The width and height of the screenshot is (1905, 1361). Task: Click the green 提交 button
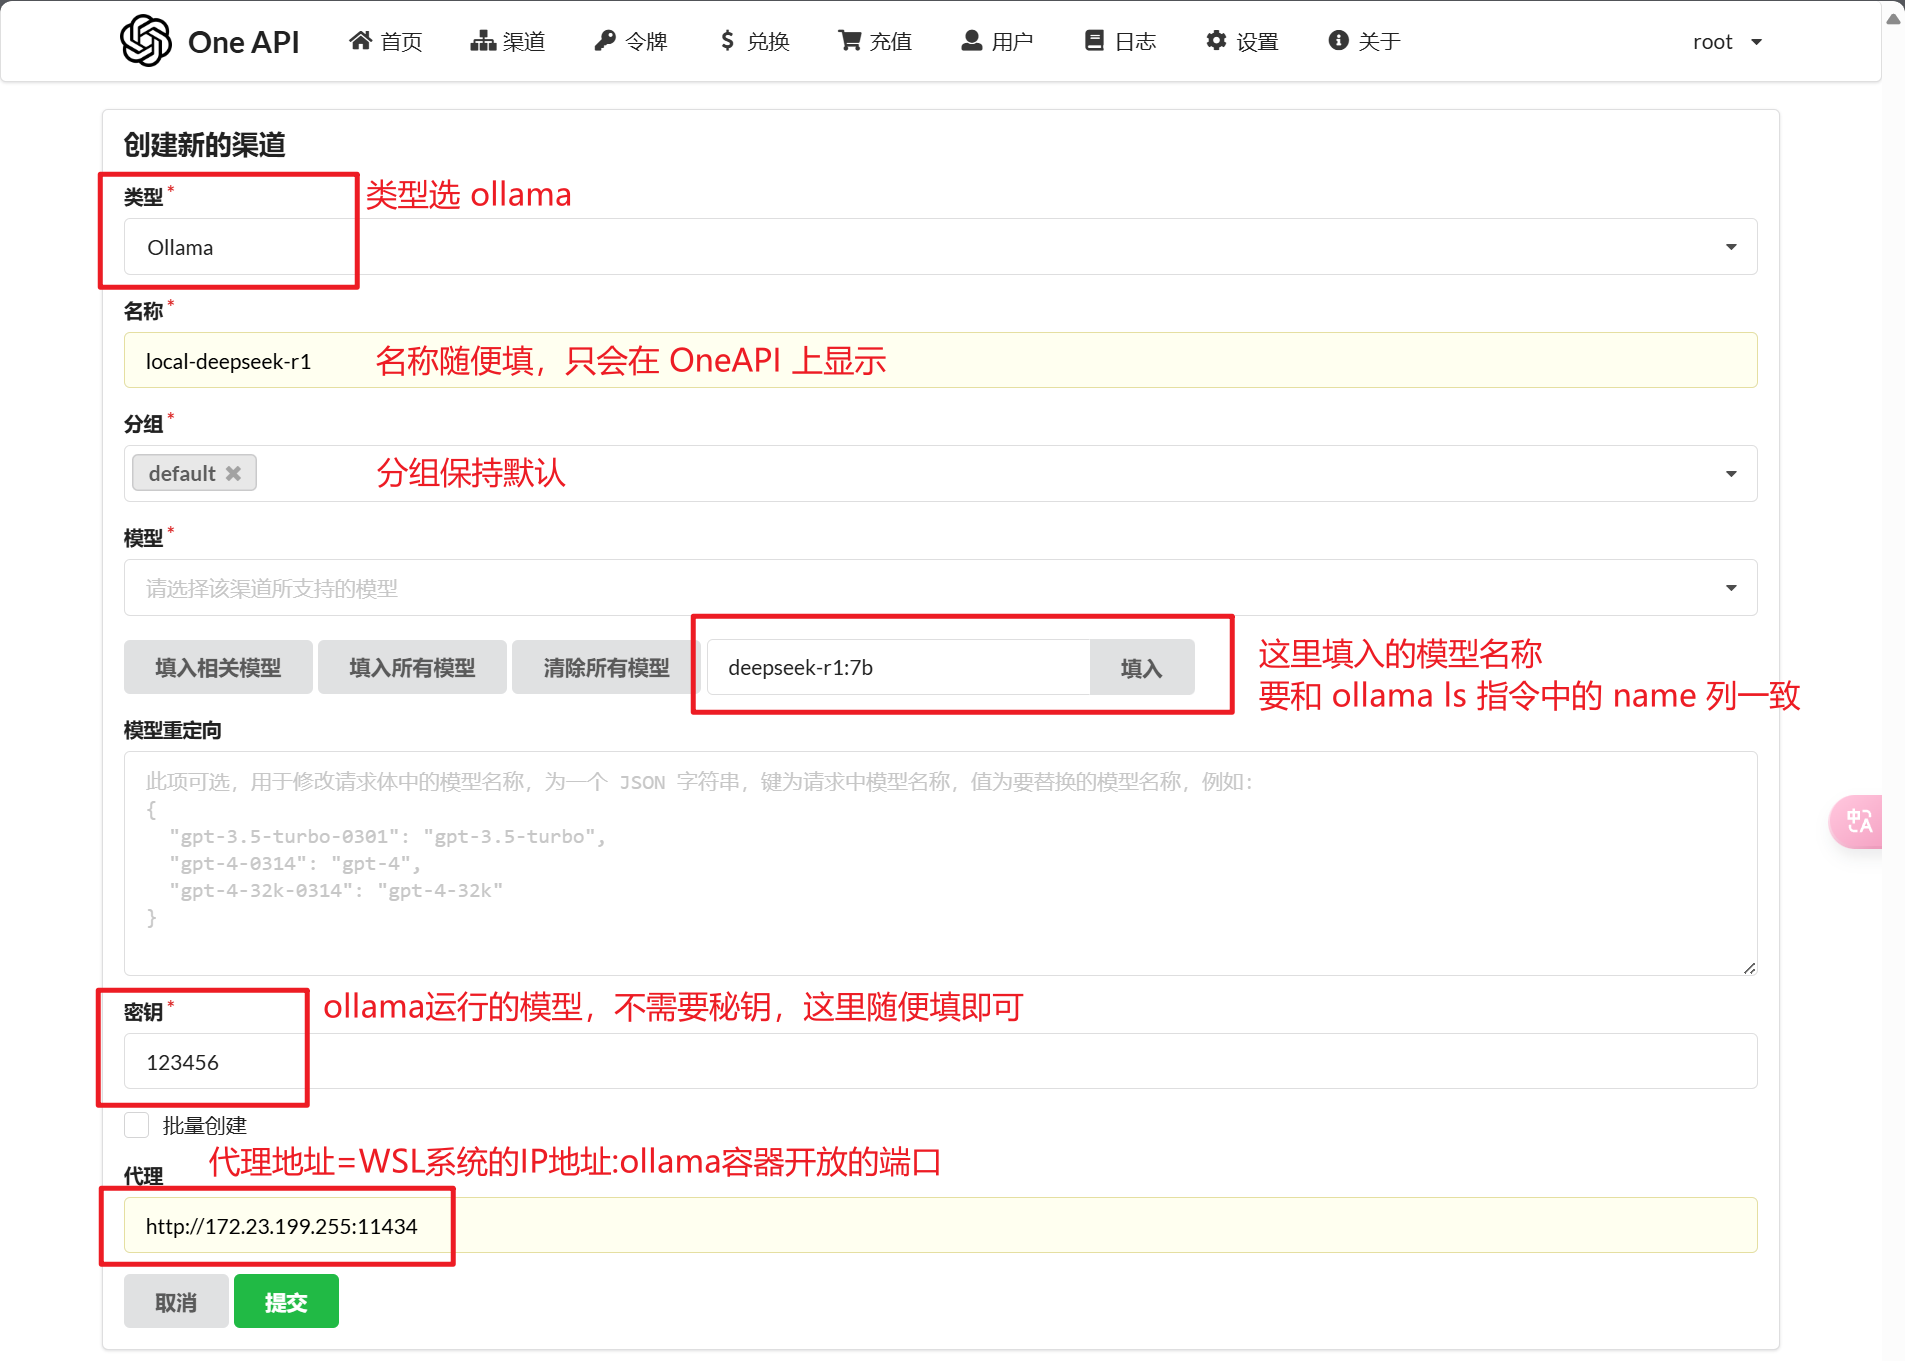click(x=286, y=1302)
